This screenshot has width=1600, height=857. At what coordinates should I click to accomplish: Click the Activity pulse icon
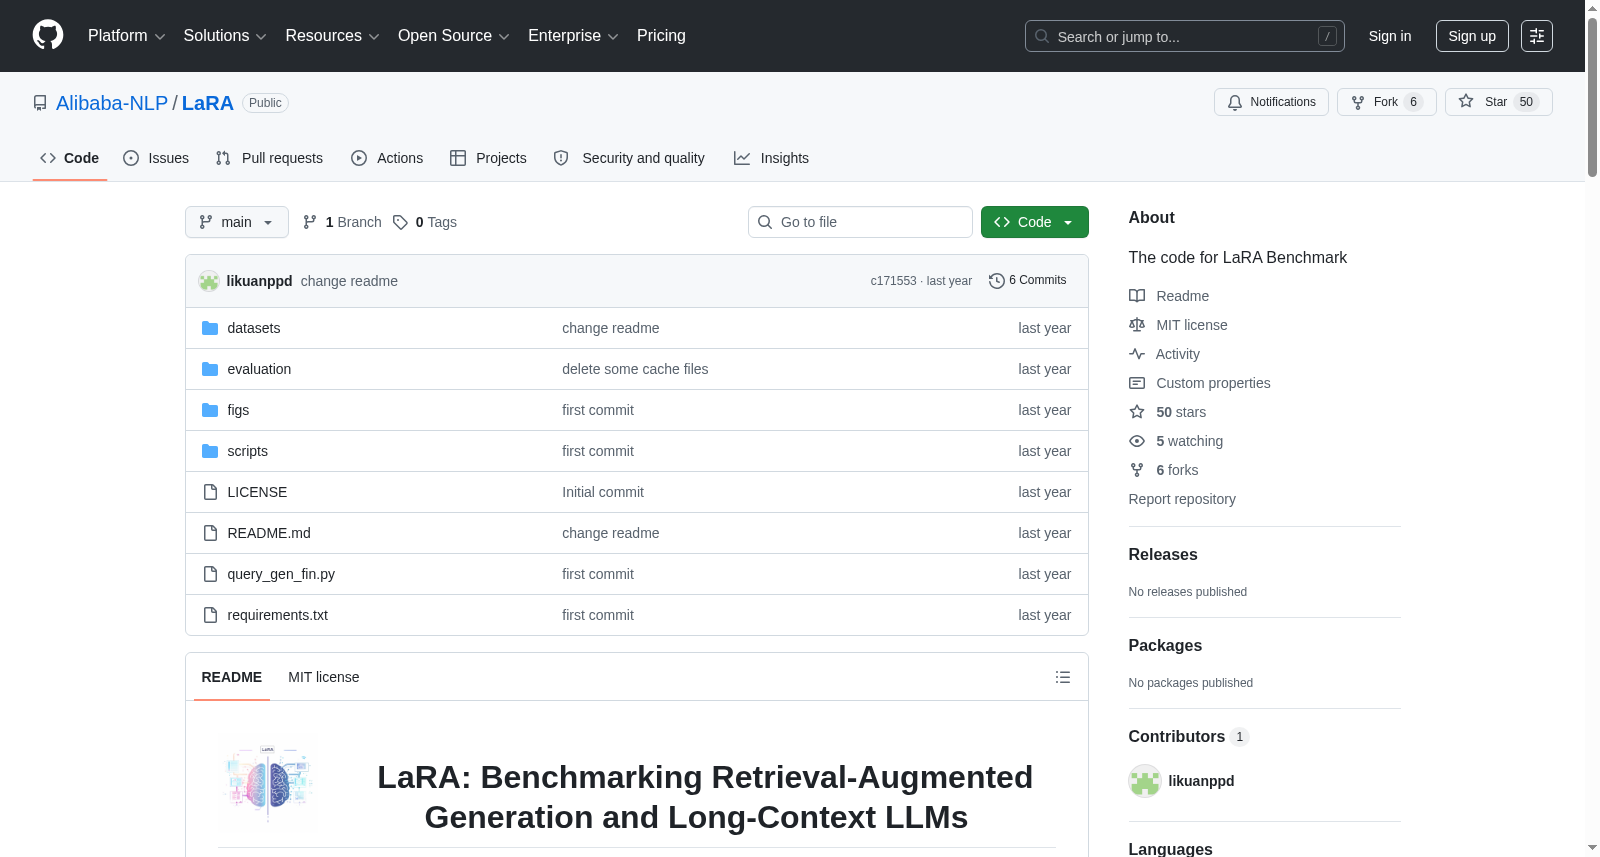coord(1137,354)
